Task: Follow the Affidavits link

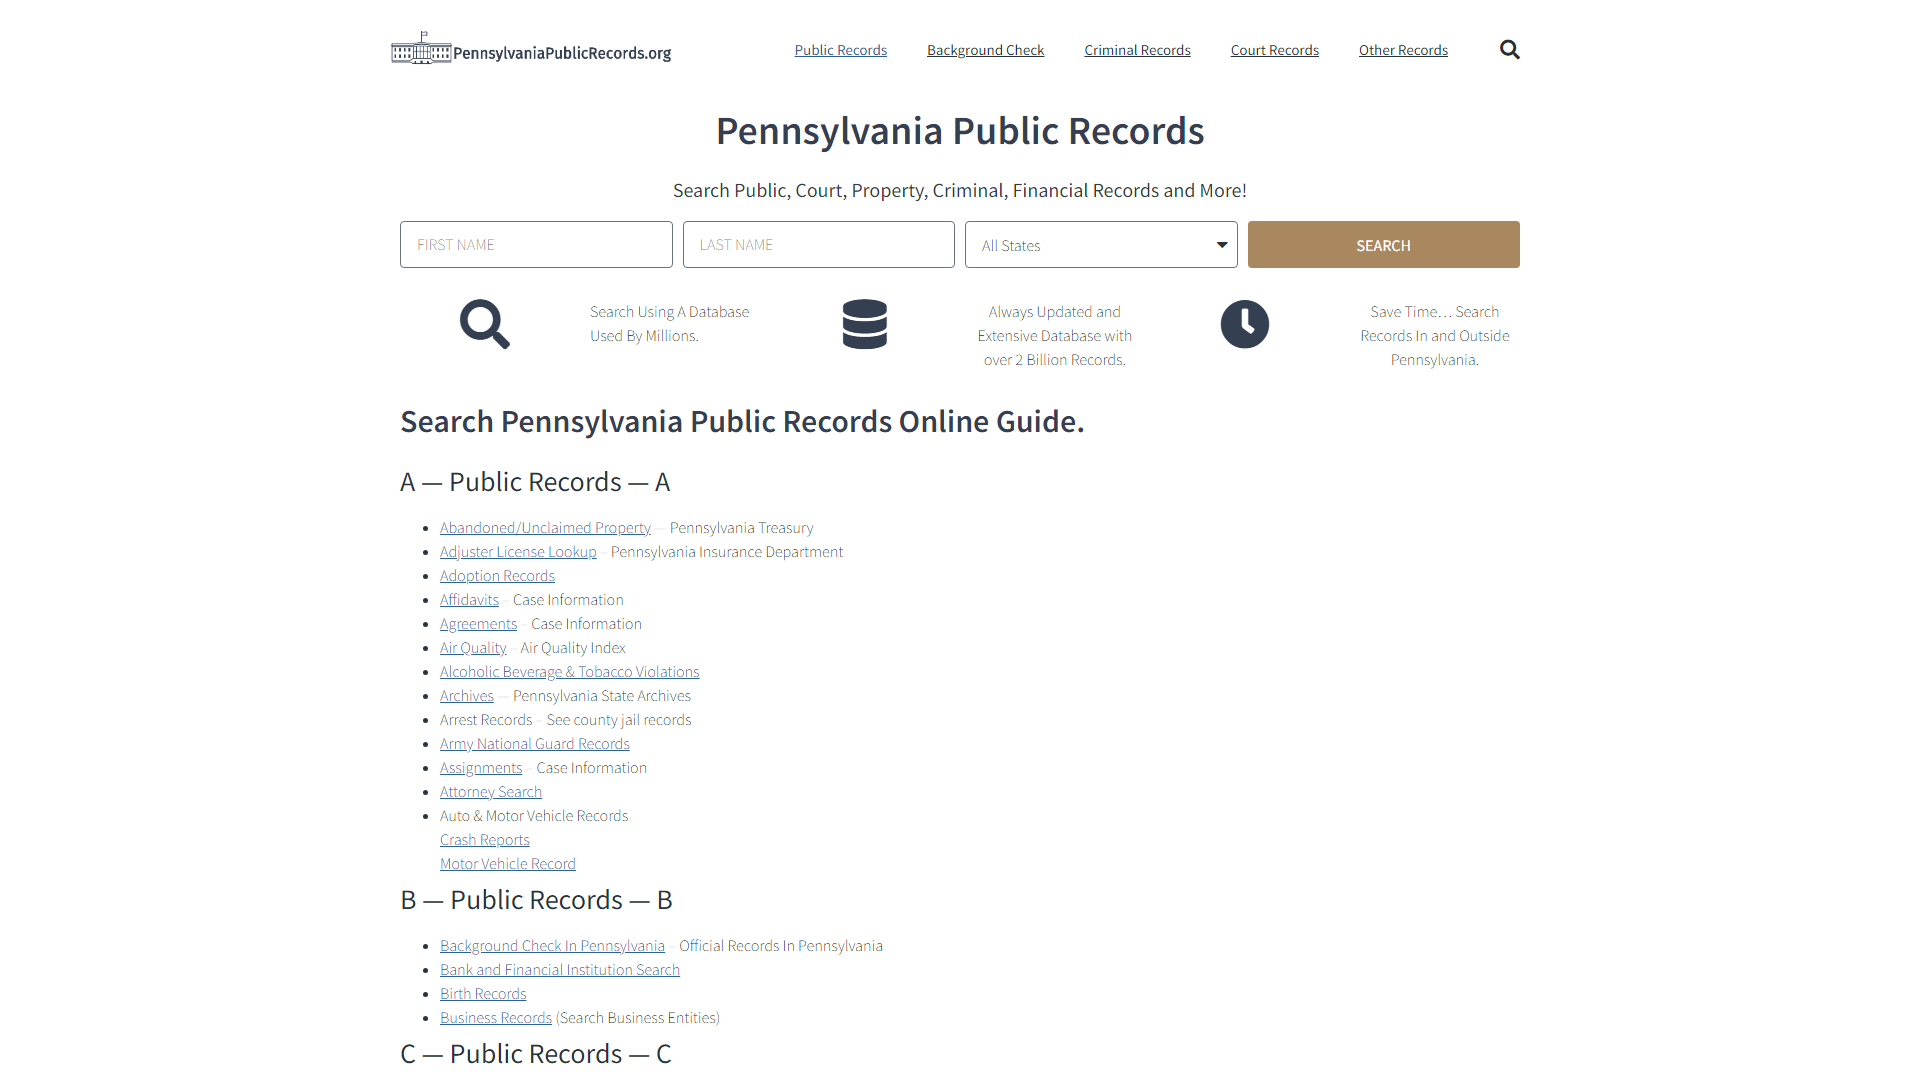Action: (469, 600)
